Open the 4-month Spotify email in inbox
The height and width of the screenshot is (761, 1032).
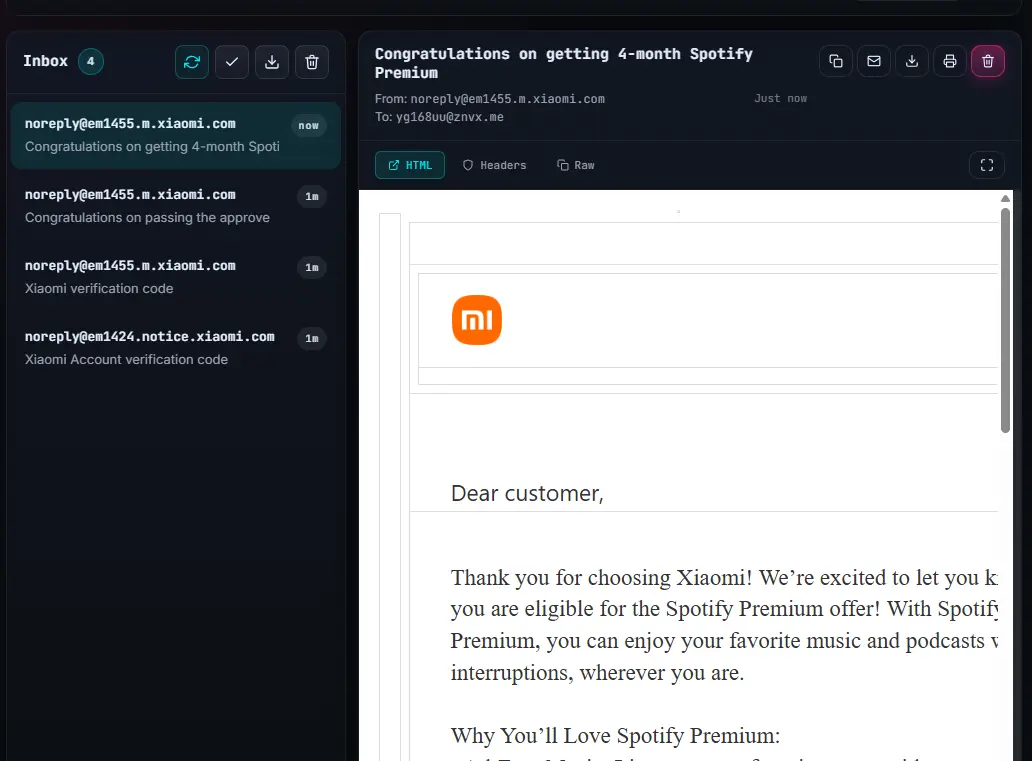[176, 135]
